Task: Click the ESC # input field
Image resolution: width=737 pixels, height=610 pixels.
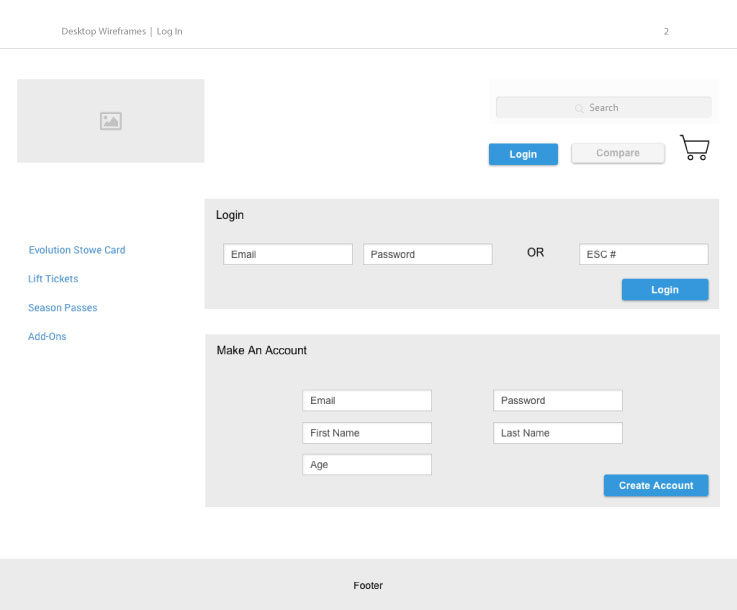Action: click(x=643, y=255)
